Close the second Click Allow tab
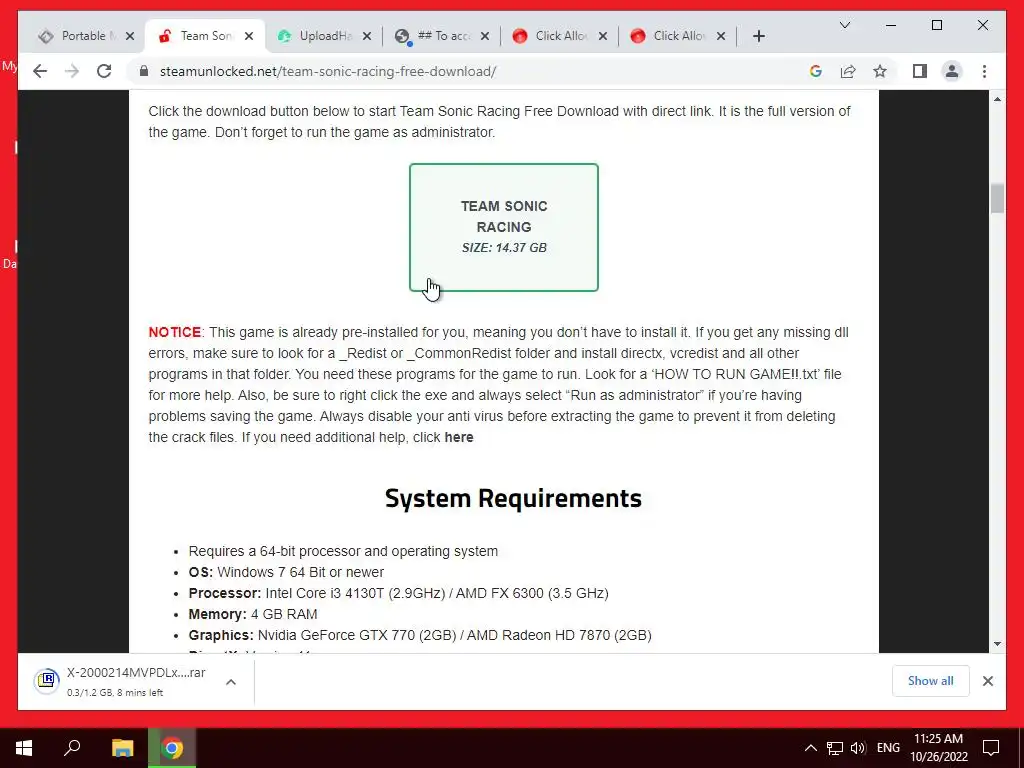The image size is (1024, 768). pyautogui.click(x=721, y=36)
